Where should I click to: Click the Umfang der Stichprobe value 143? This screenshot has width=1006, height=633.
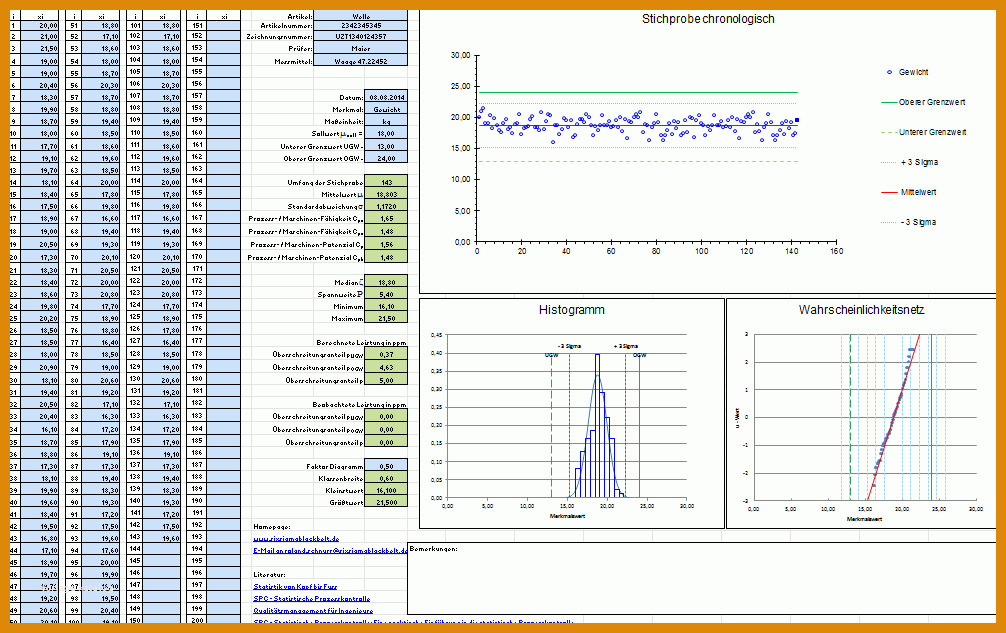pyautogui.click(x=386, y=182)
